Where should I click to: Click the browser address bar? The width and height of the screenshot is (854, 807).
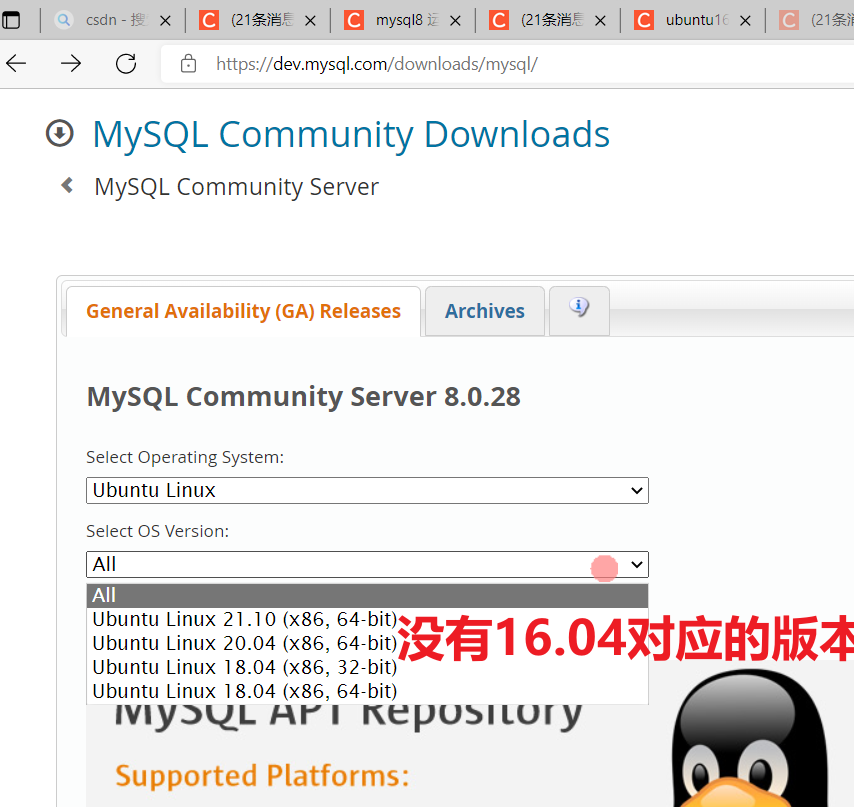[400, 63]
